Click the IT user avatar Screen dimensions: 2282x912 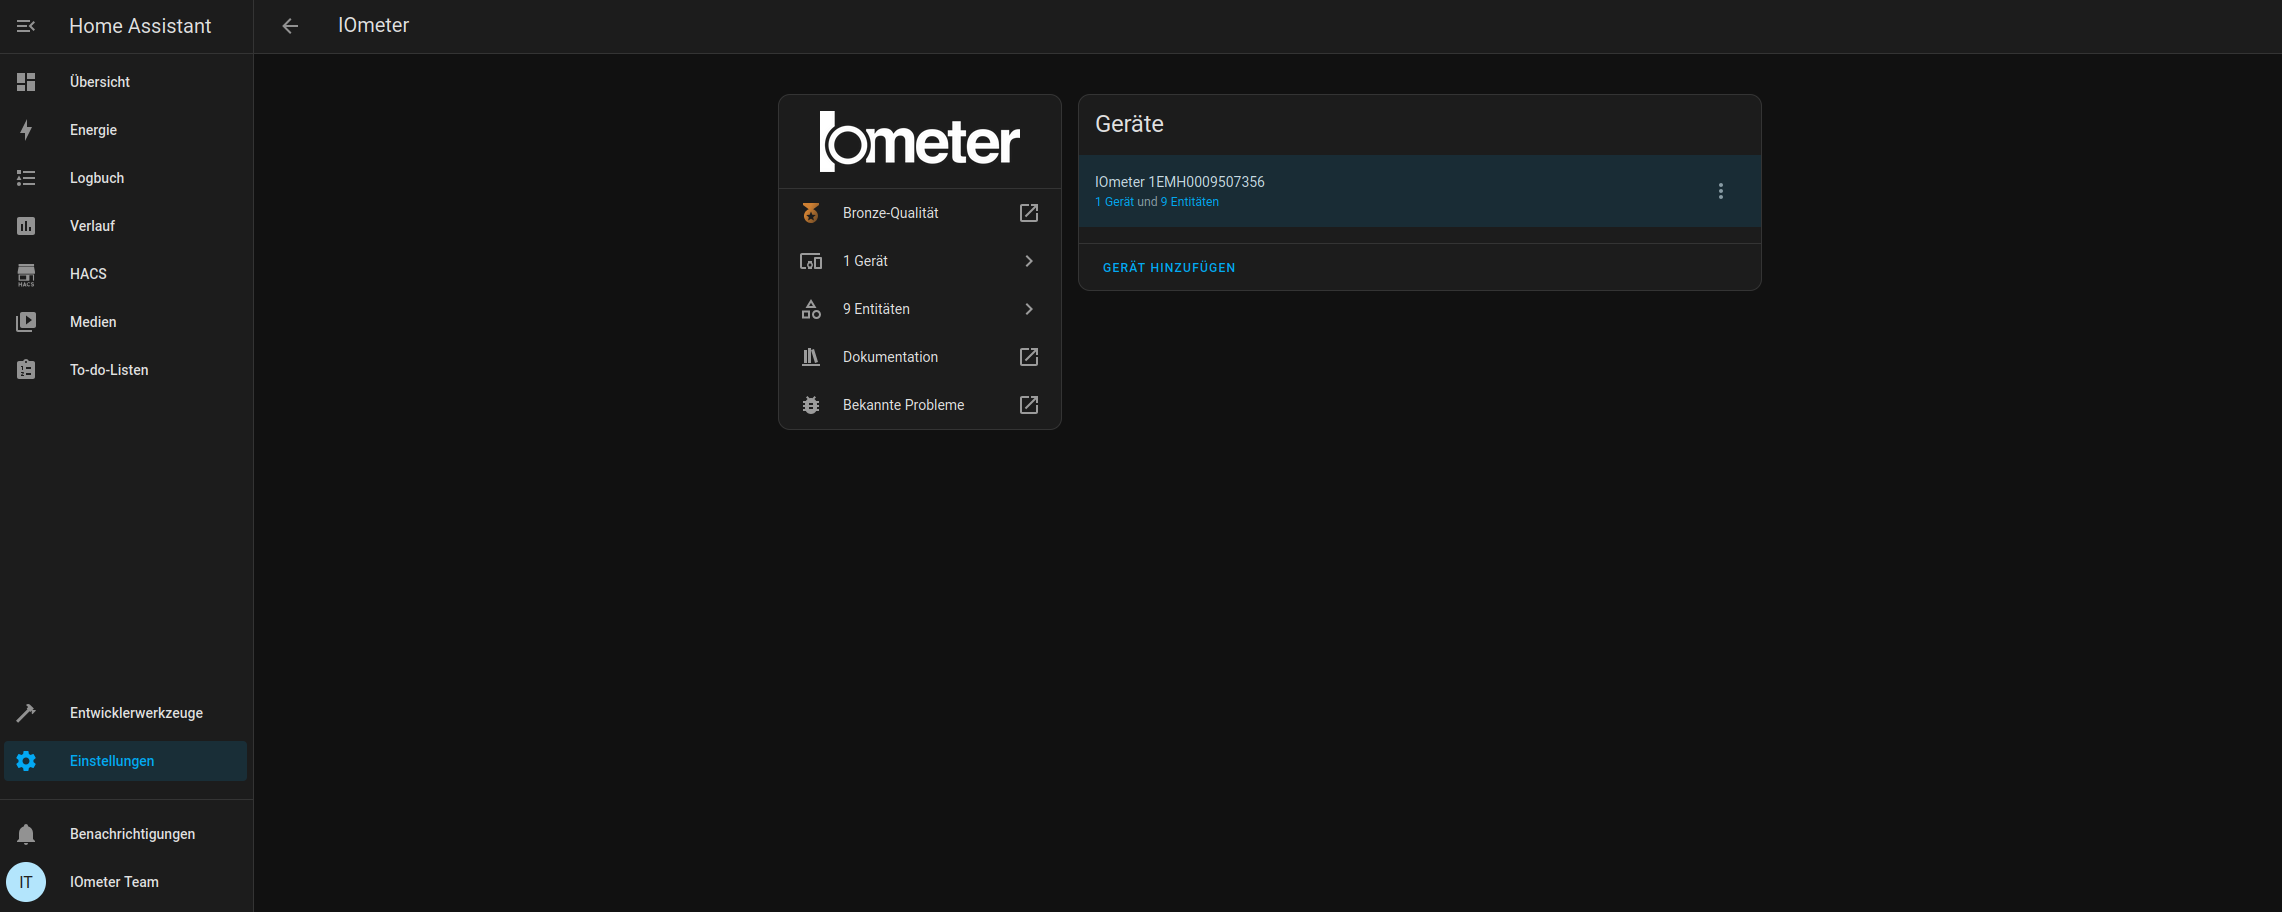[x=26, y=882]
